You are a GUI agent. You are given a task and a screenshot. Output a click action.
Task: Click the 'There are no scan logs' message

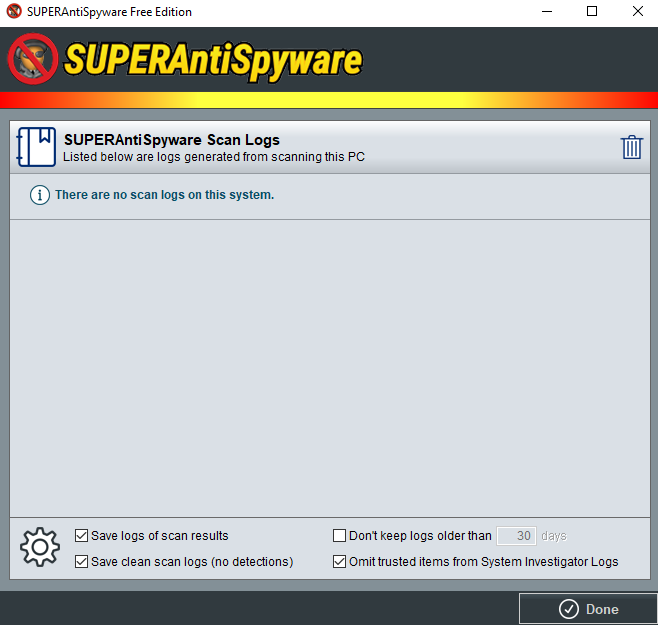(164, 195)
